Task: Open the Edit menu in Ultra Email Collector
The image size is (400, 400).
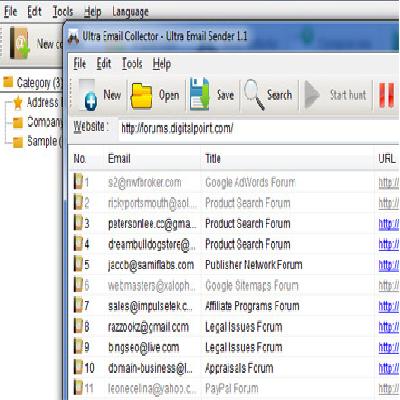Action: [x=104, y=63]
